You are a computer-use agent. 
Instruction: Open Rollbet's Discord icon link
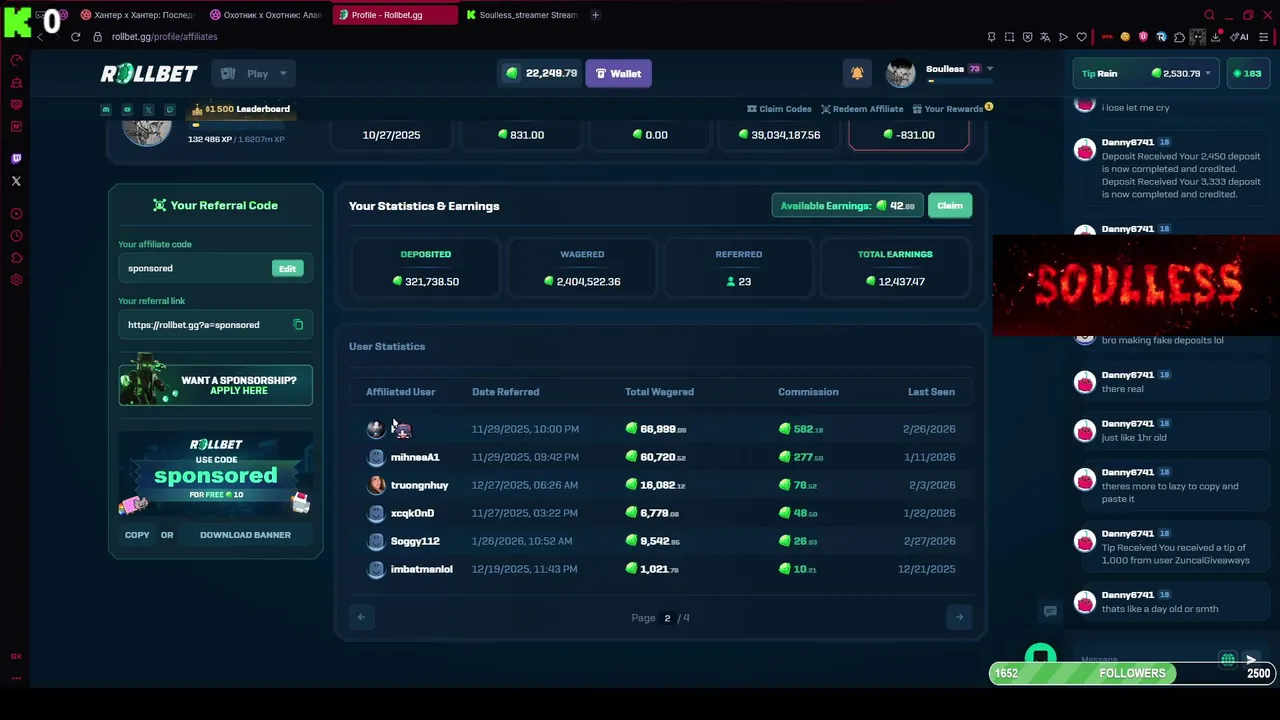click(106, 109)
